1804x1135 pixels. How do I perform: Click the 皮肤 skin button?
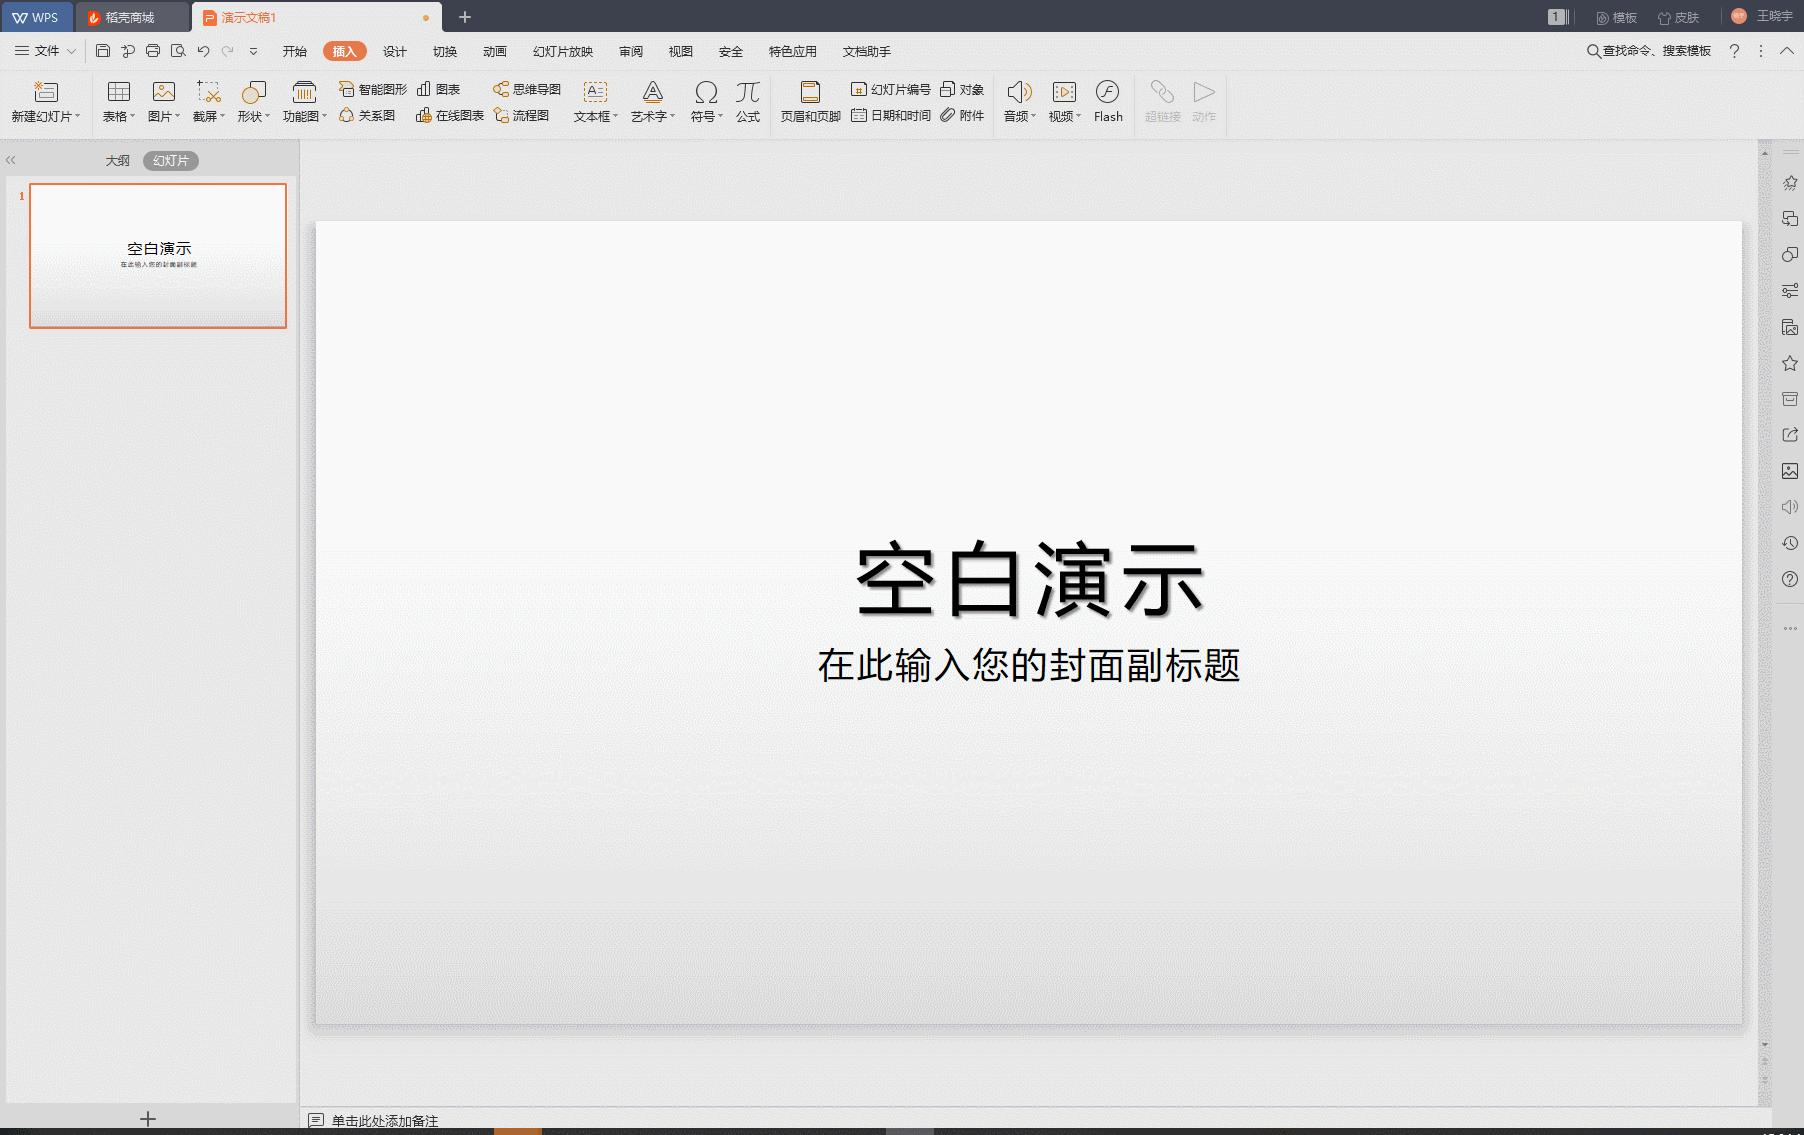(x=1678, y=17)
